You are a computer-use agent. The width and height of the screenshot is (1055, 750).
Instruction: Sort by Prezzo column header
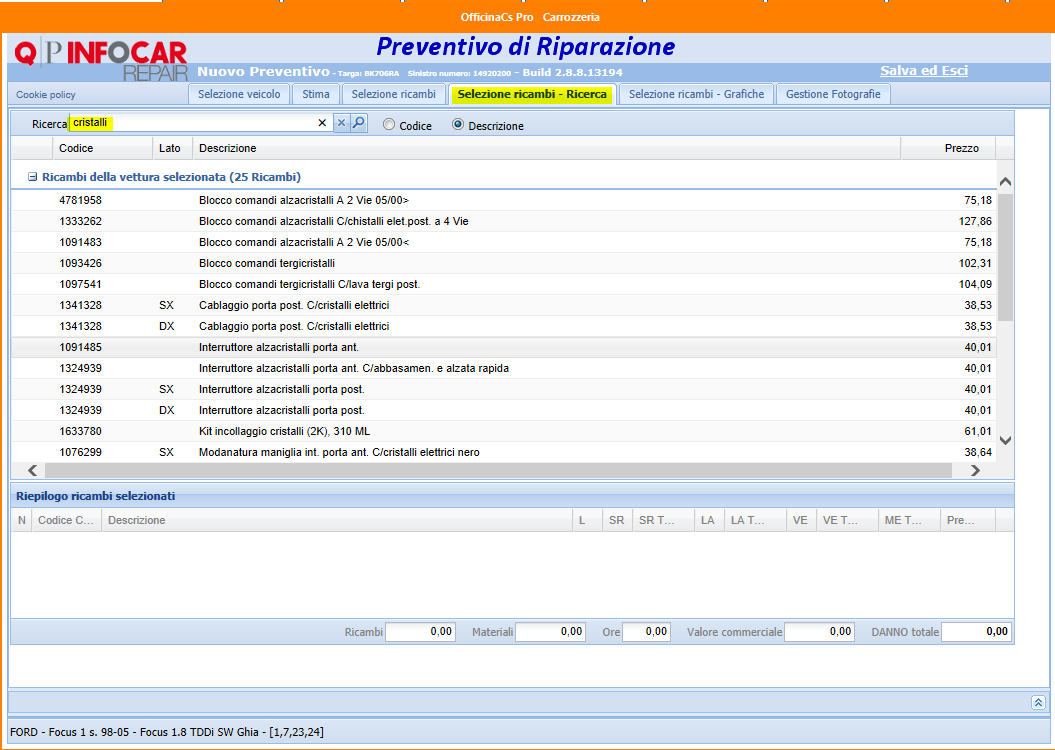point(948,148)
